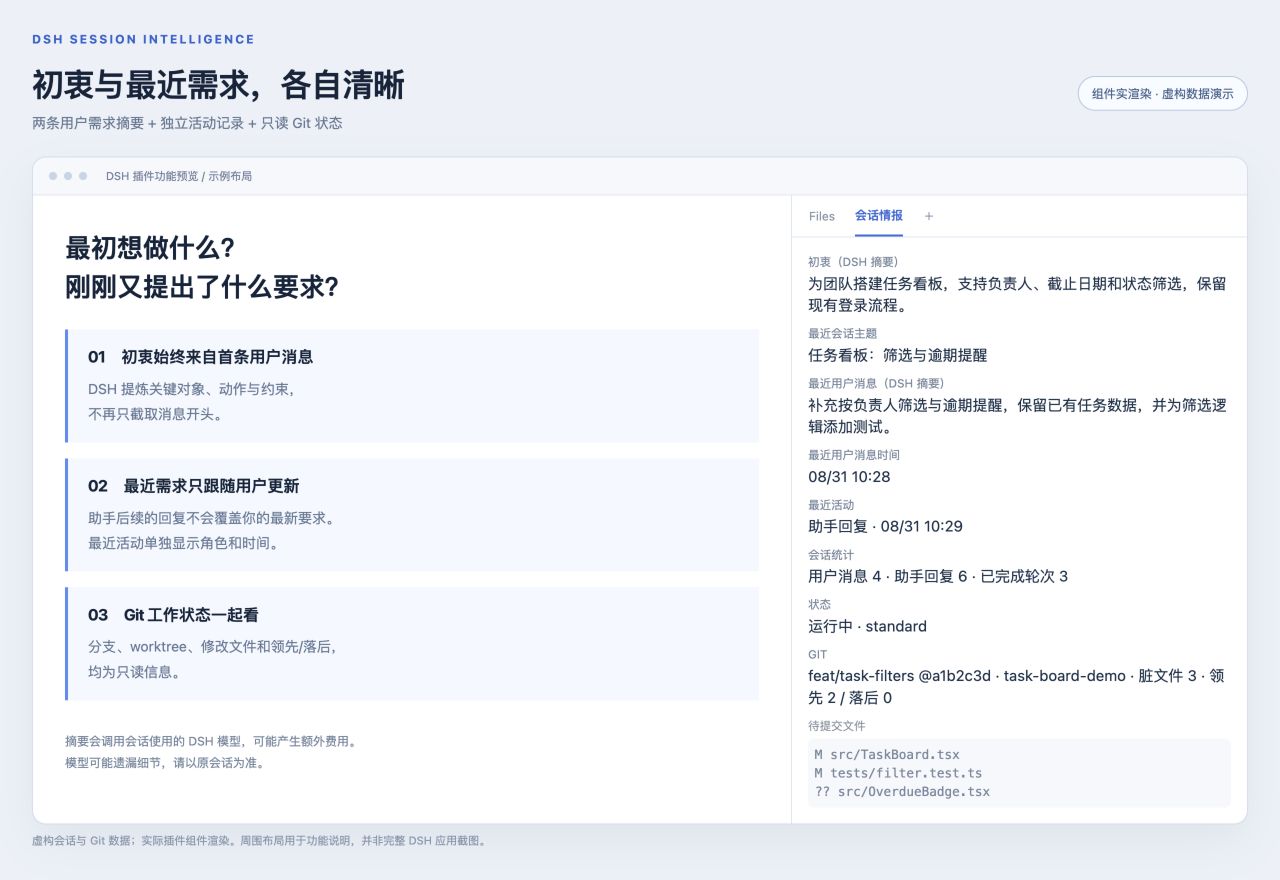This screenshot has height=880, width=1280.
Task: Click the middle window control dot
Action: click(x=68, y=176)
